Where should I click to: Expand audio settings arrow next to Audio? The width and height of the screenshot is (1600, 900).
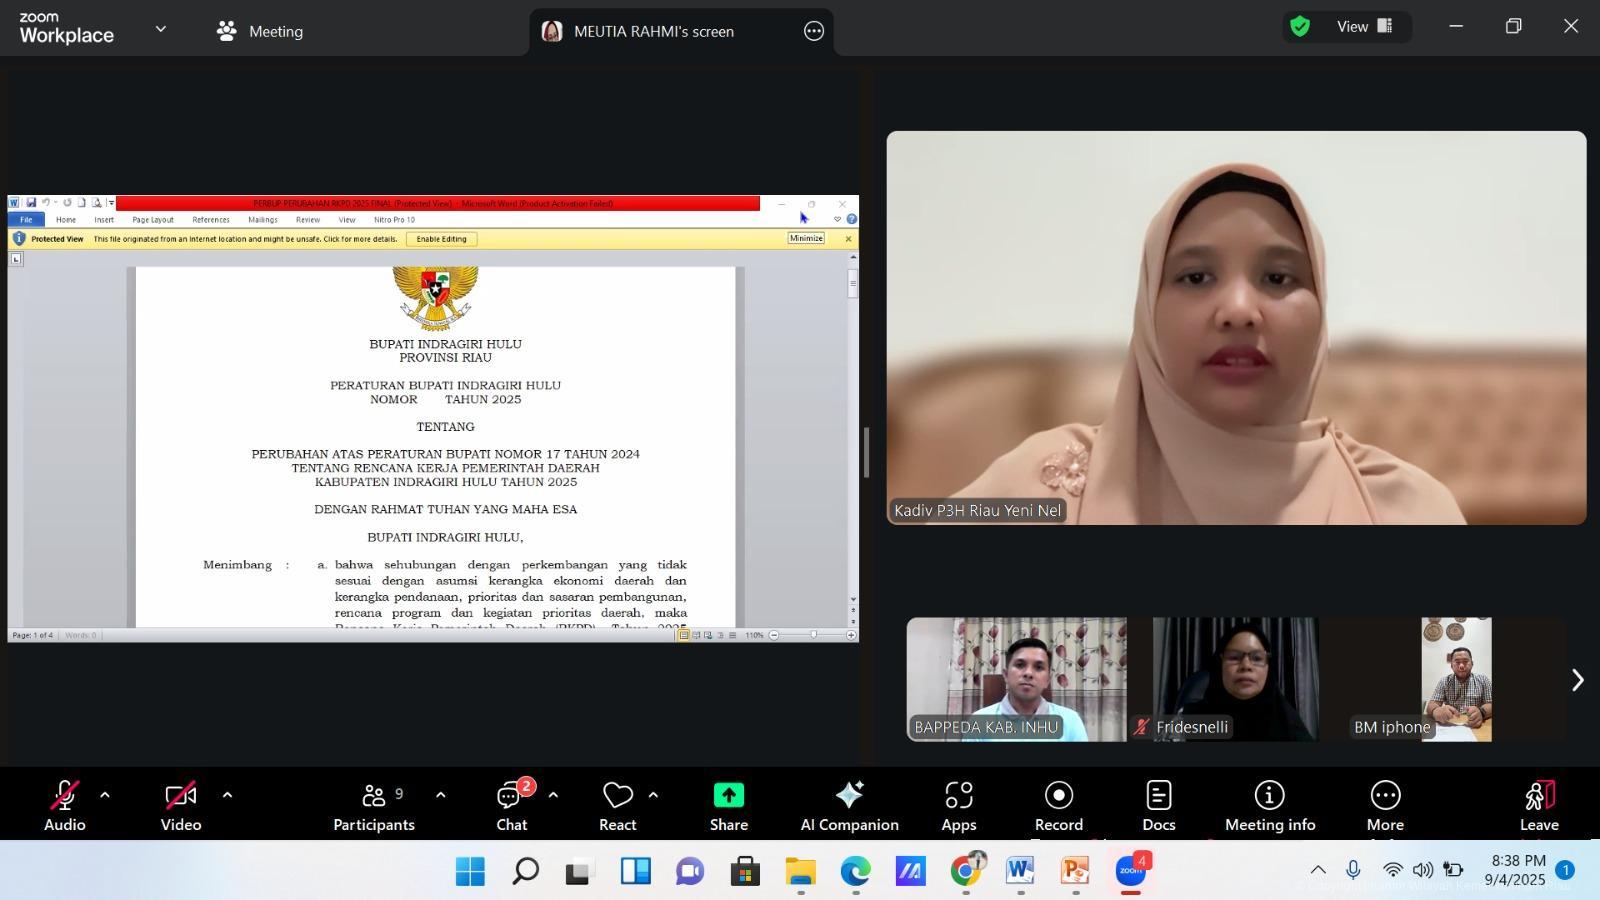pyautogui.click(x=105, y=796)
